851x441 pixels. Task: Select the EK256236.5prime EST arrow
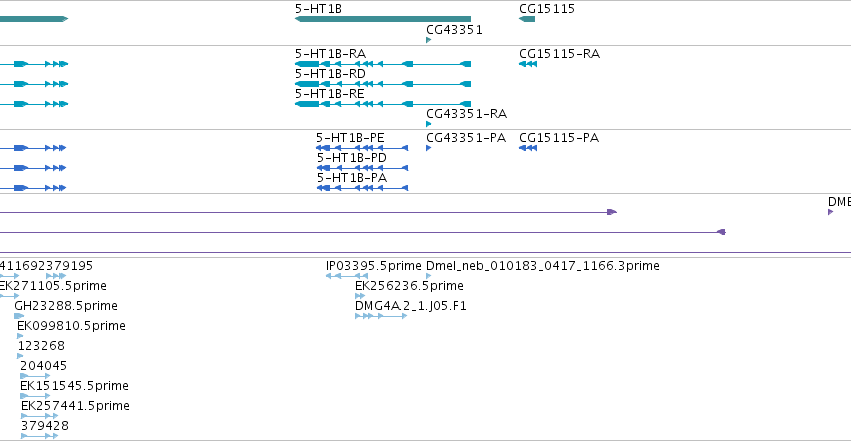(x=360, y=296)
